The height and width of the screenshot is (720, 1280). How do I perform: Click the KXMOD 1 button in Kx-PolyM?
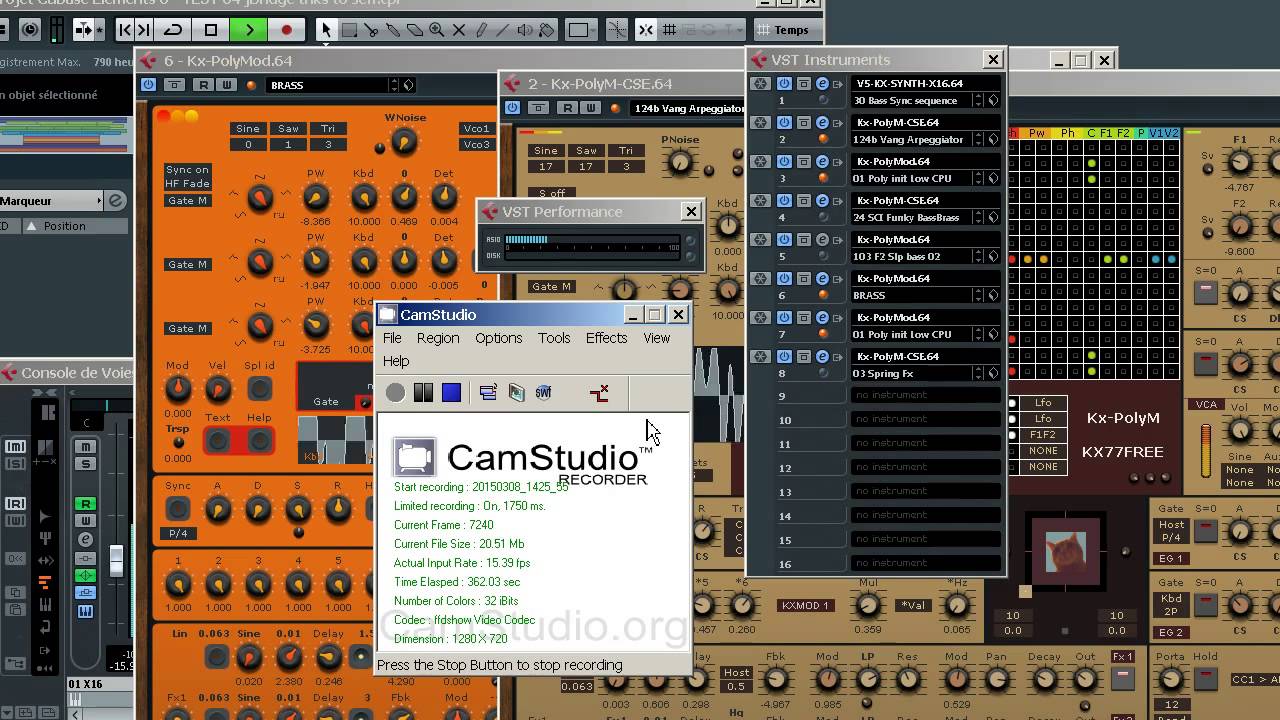pyautogui.click(x=805, y=605)
